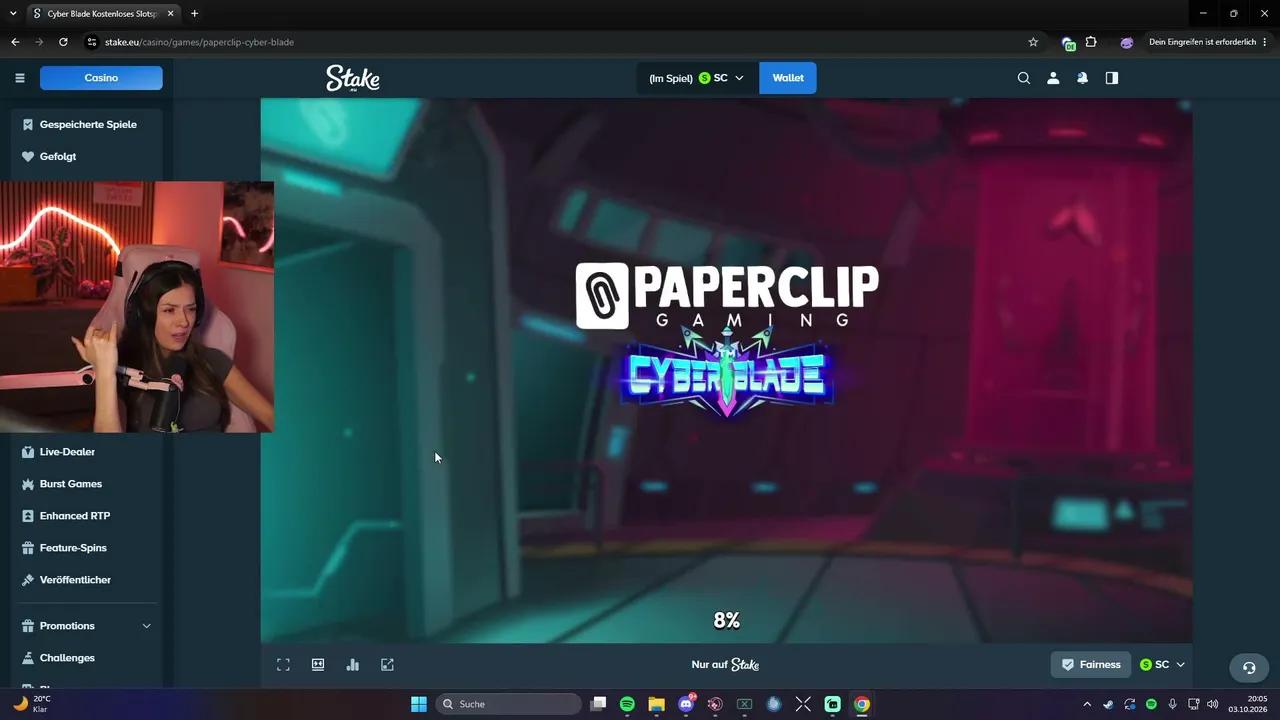1280x720 pixels.
Task: Open live stats chart icon
Action: click(352, 665)
